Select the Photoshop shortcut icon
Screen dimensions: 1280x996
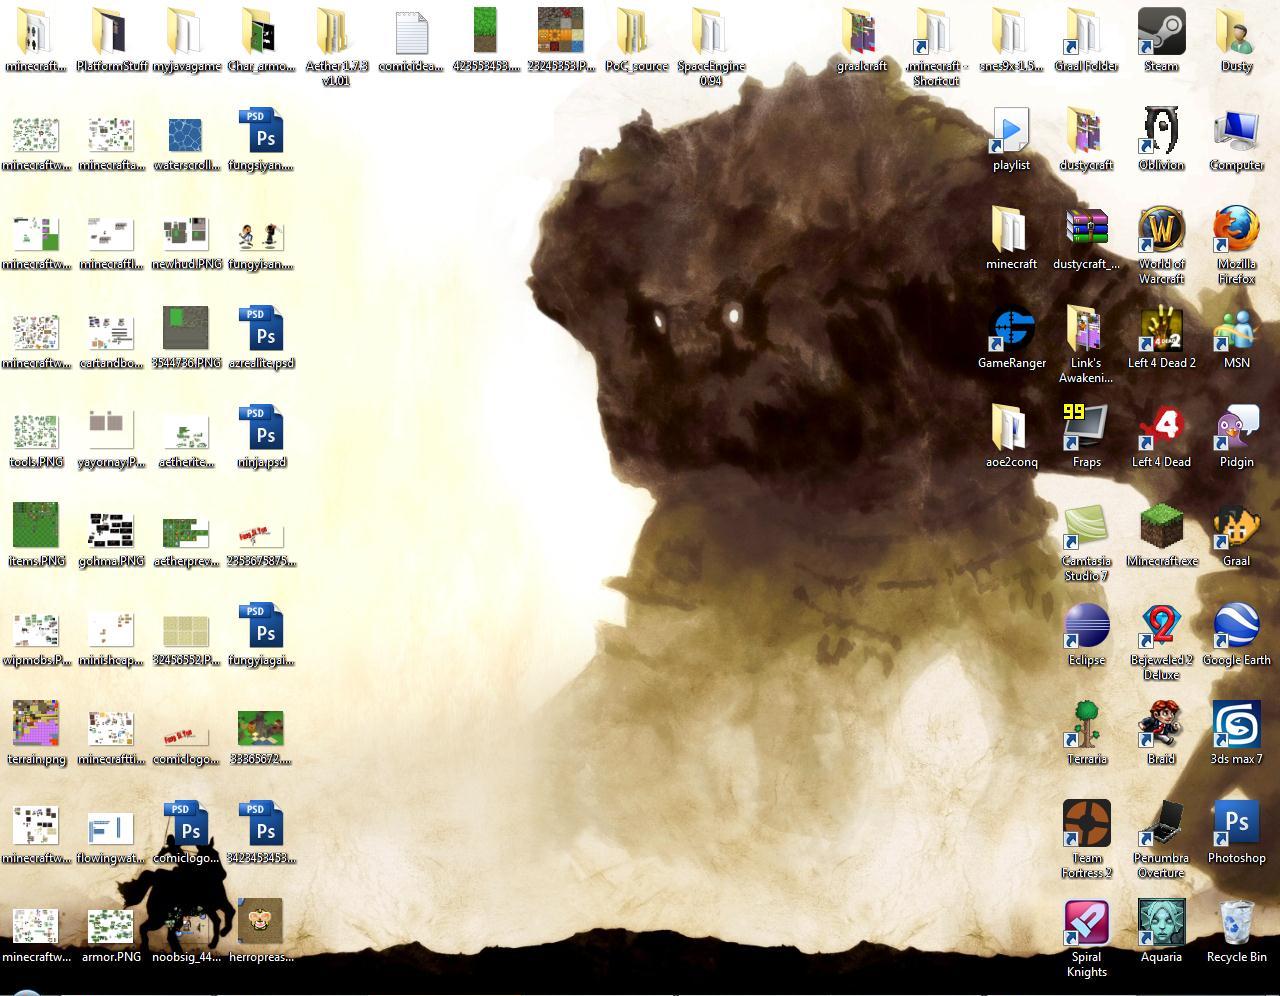[1236, 824]
